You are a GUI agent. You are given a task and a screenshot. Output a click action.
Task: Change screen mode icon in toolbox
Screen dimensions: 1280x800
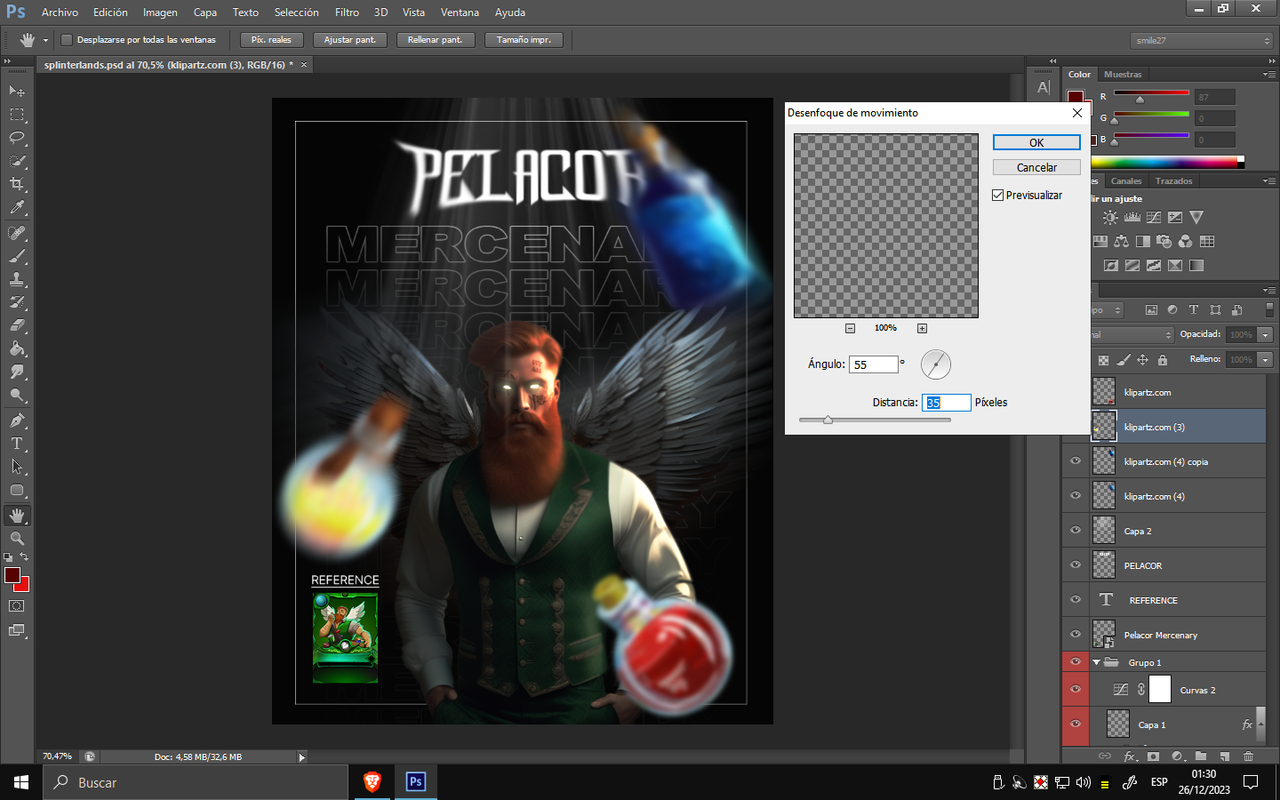(x=17, y=630)
